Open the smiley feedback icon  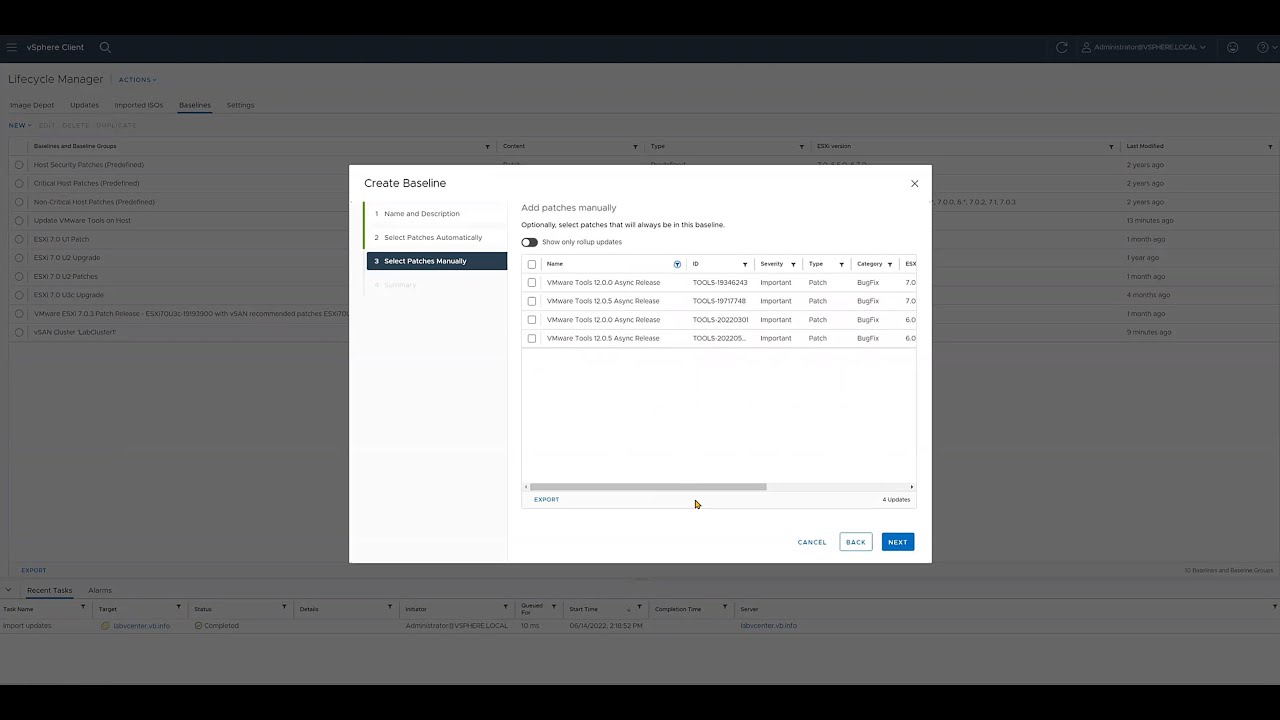[1232, 47]
